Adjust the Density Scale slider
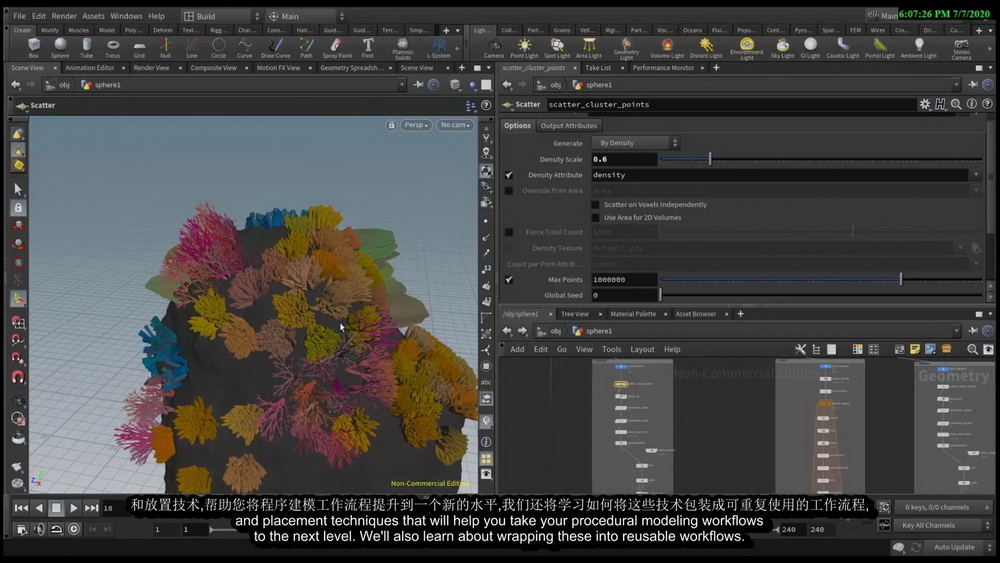The height and width of the screenshot is (563, 1000). point(821,159)
